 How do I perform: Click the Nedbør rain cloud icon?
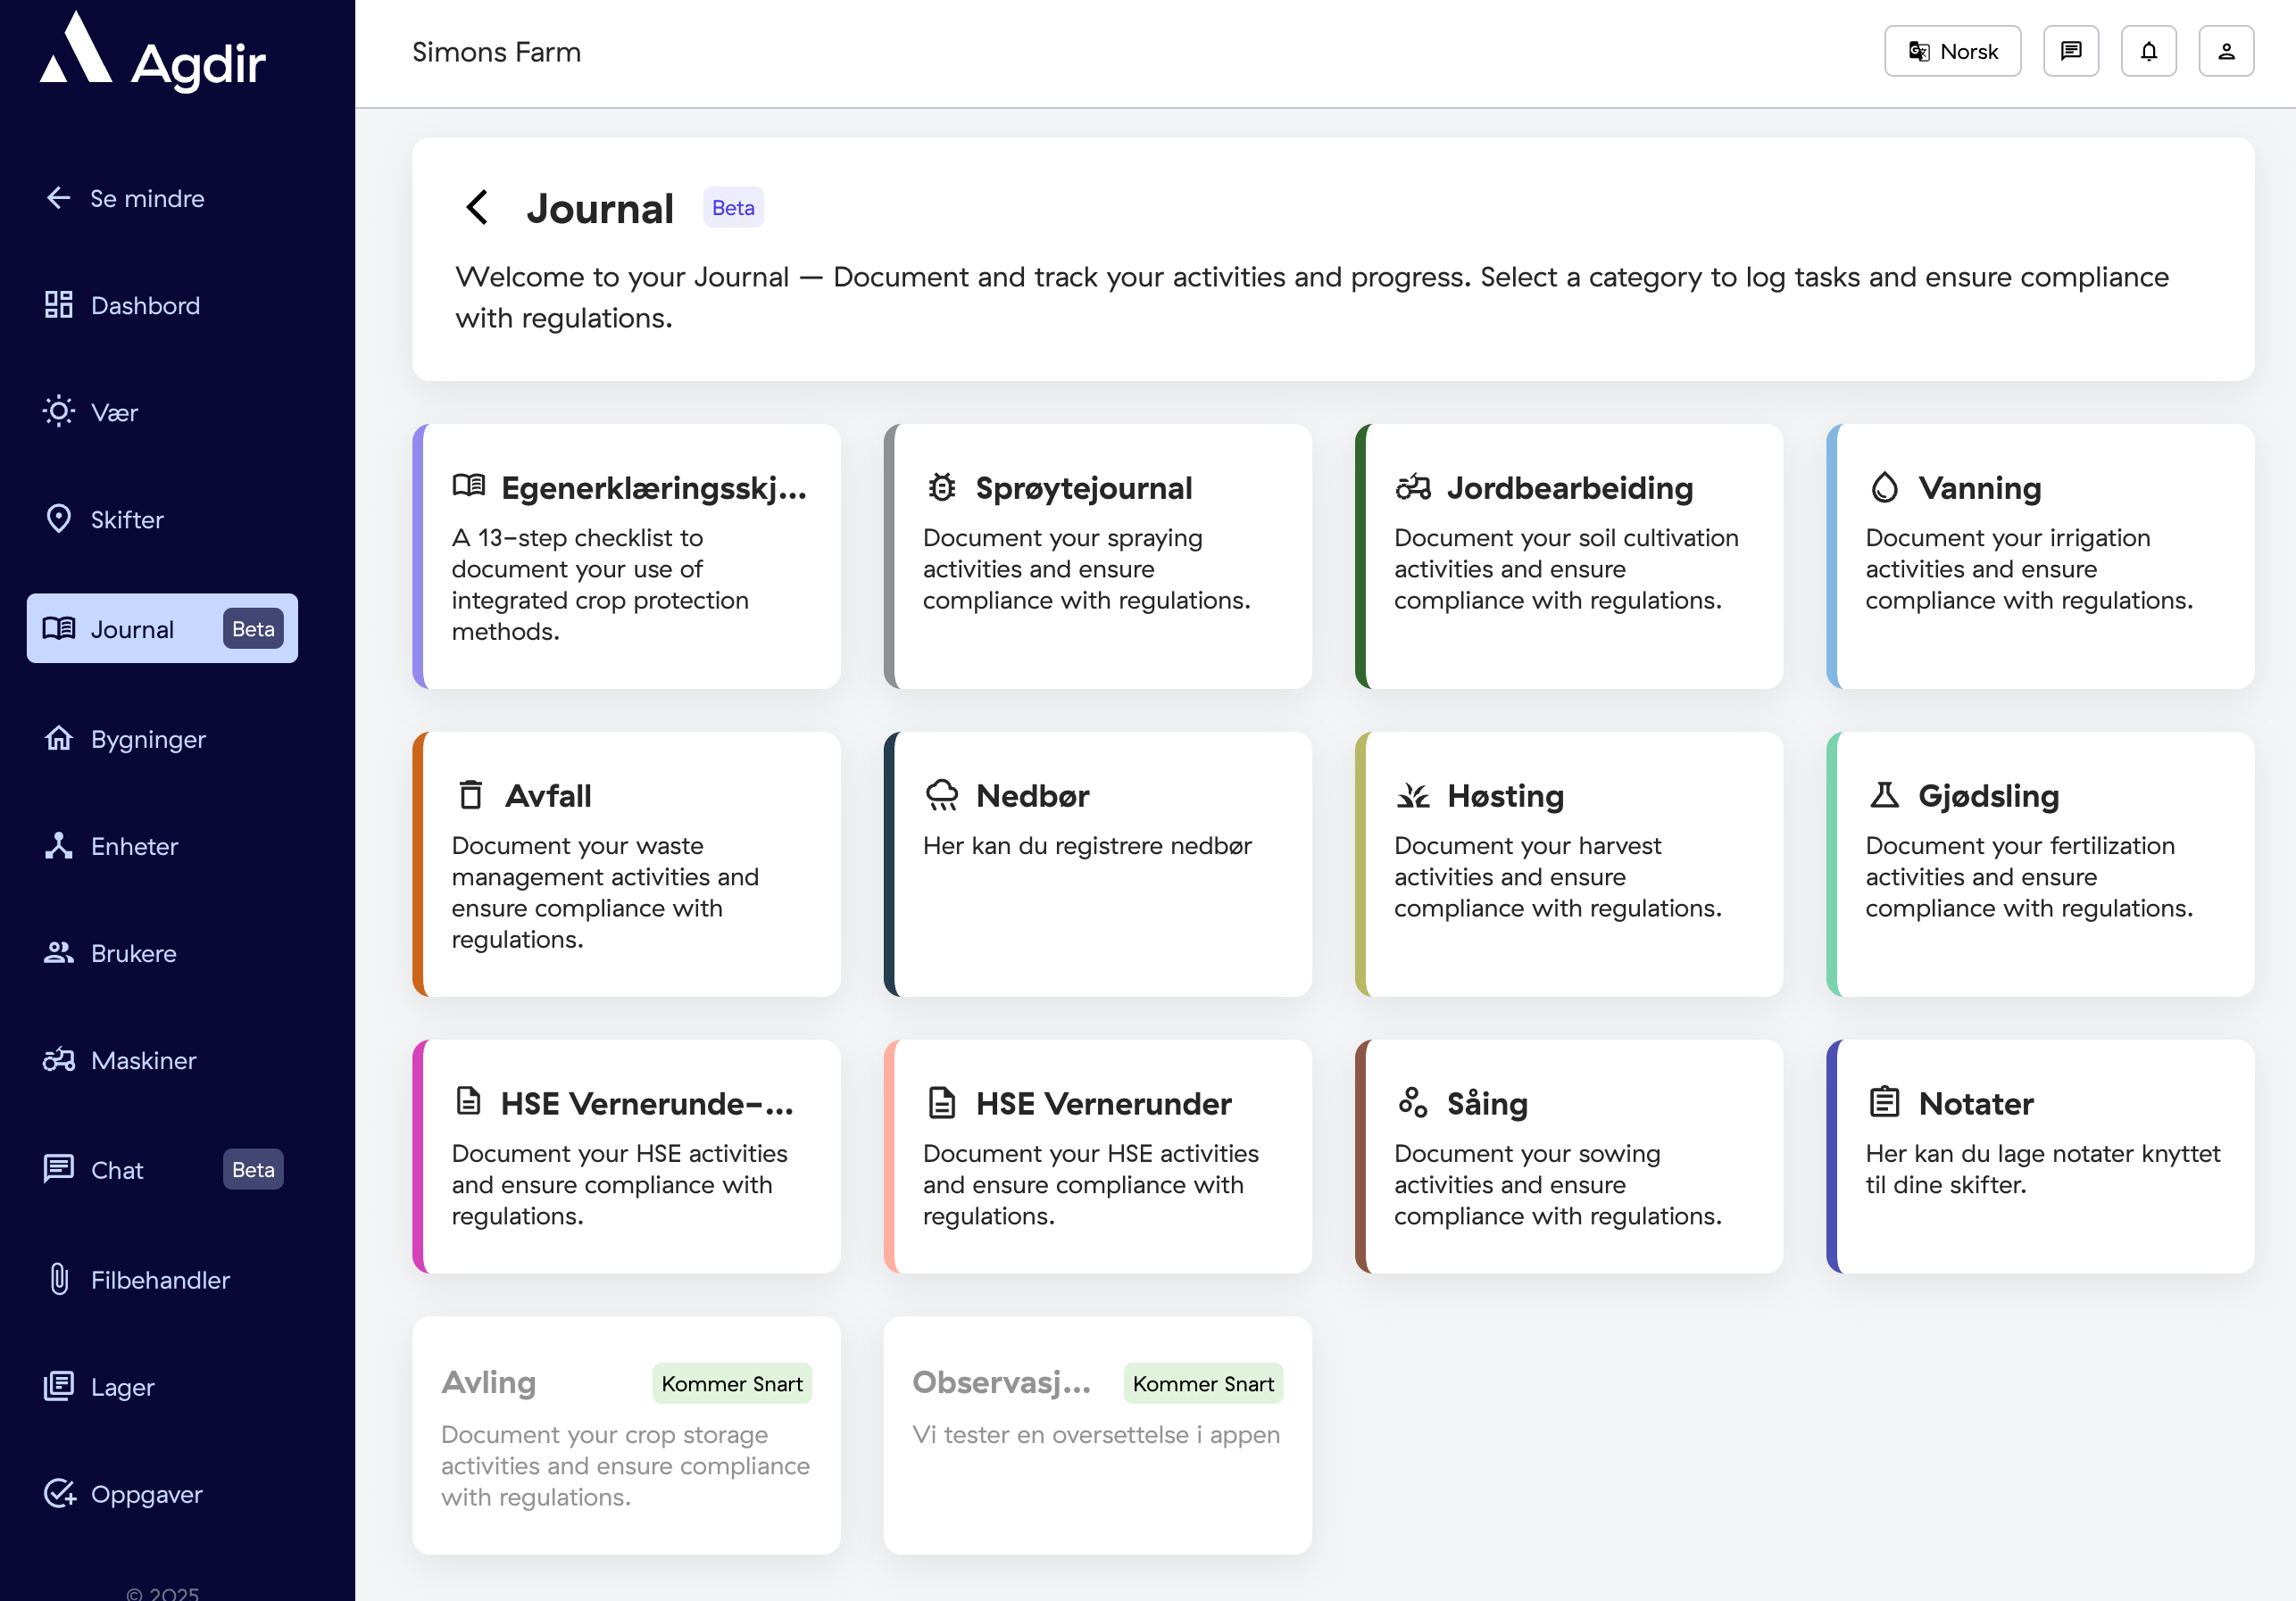941,795
